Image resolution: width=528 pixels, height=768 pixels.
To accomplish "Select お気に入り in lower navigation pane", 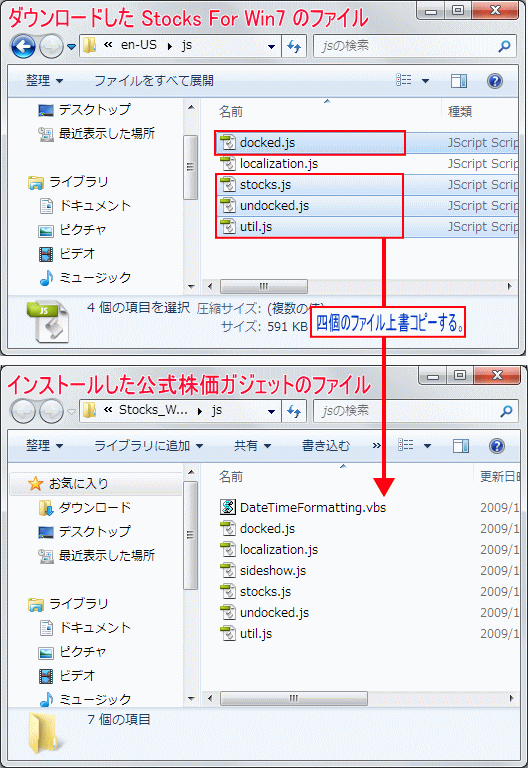I will [x=68, y=484].
